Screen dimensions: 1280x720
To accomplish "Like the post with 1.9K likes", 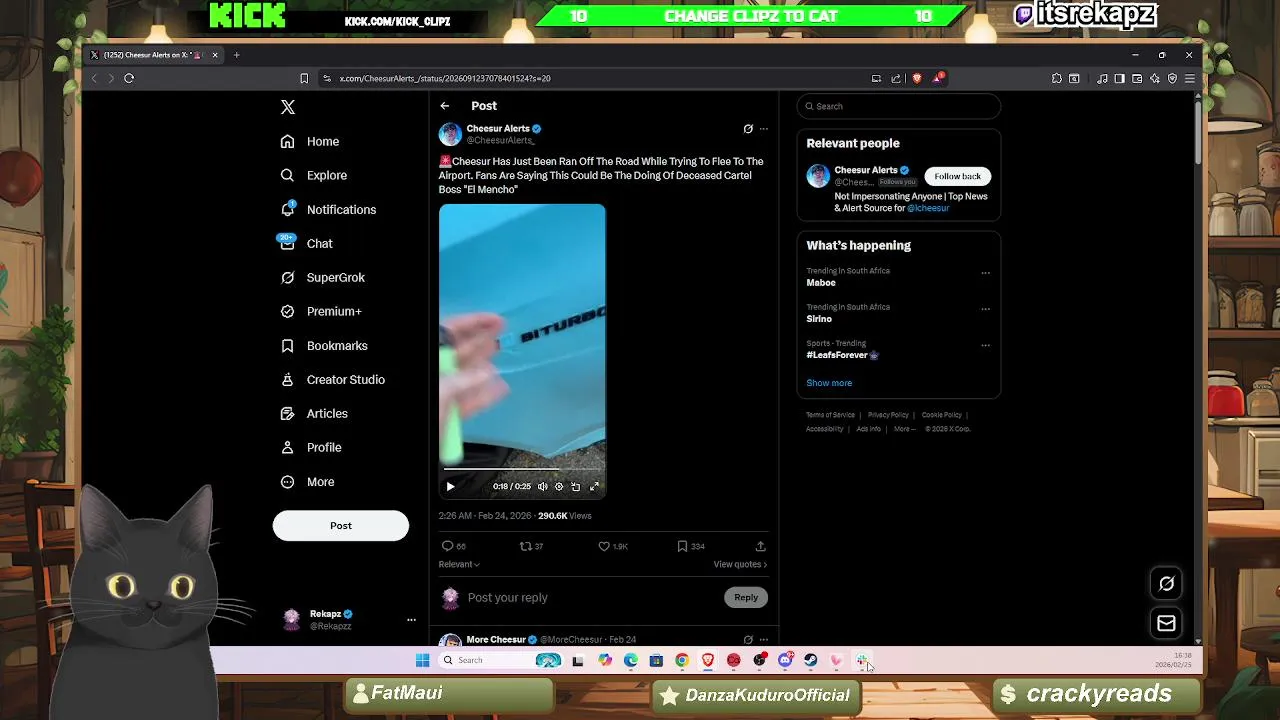I will pyautogui.click(x=612, y=546).
